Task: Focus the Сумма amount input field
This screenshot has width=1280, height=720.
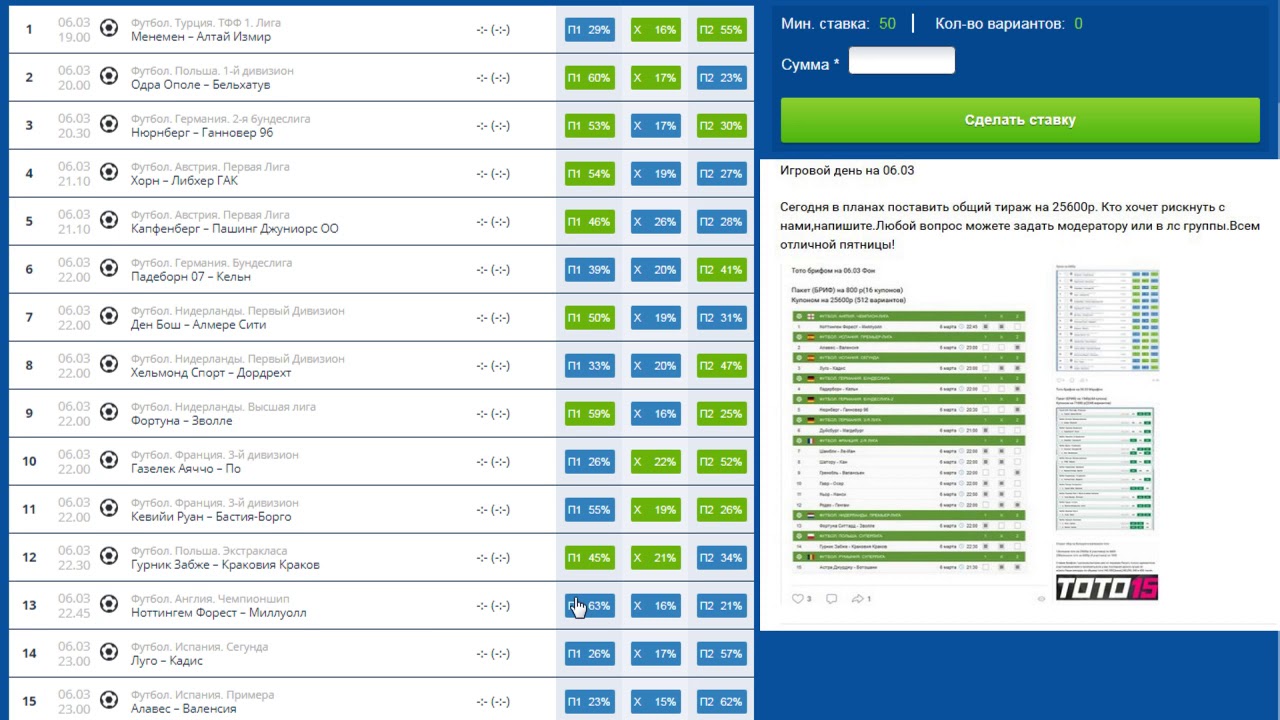Action: 902,62
